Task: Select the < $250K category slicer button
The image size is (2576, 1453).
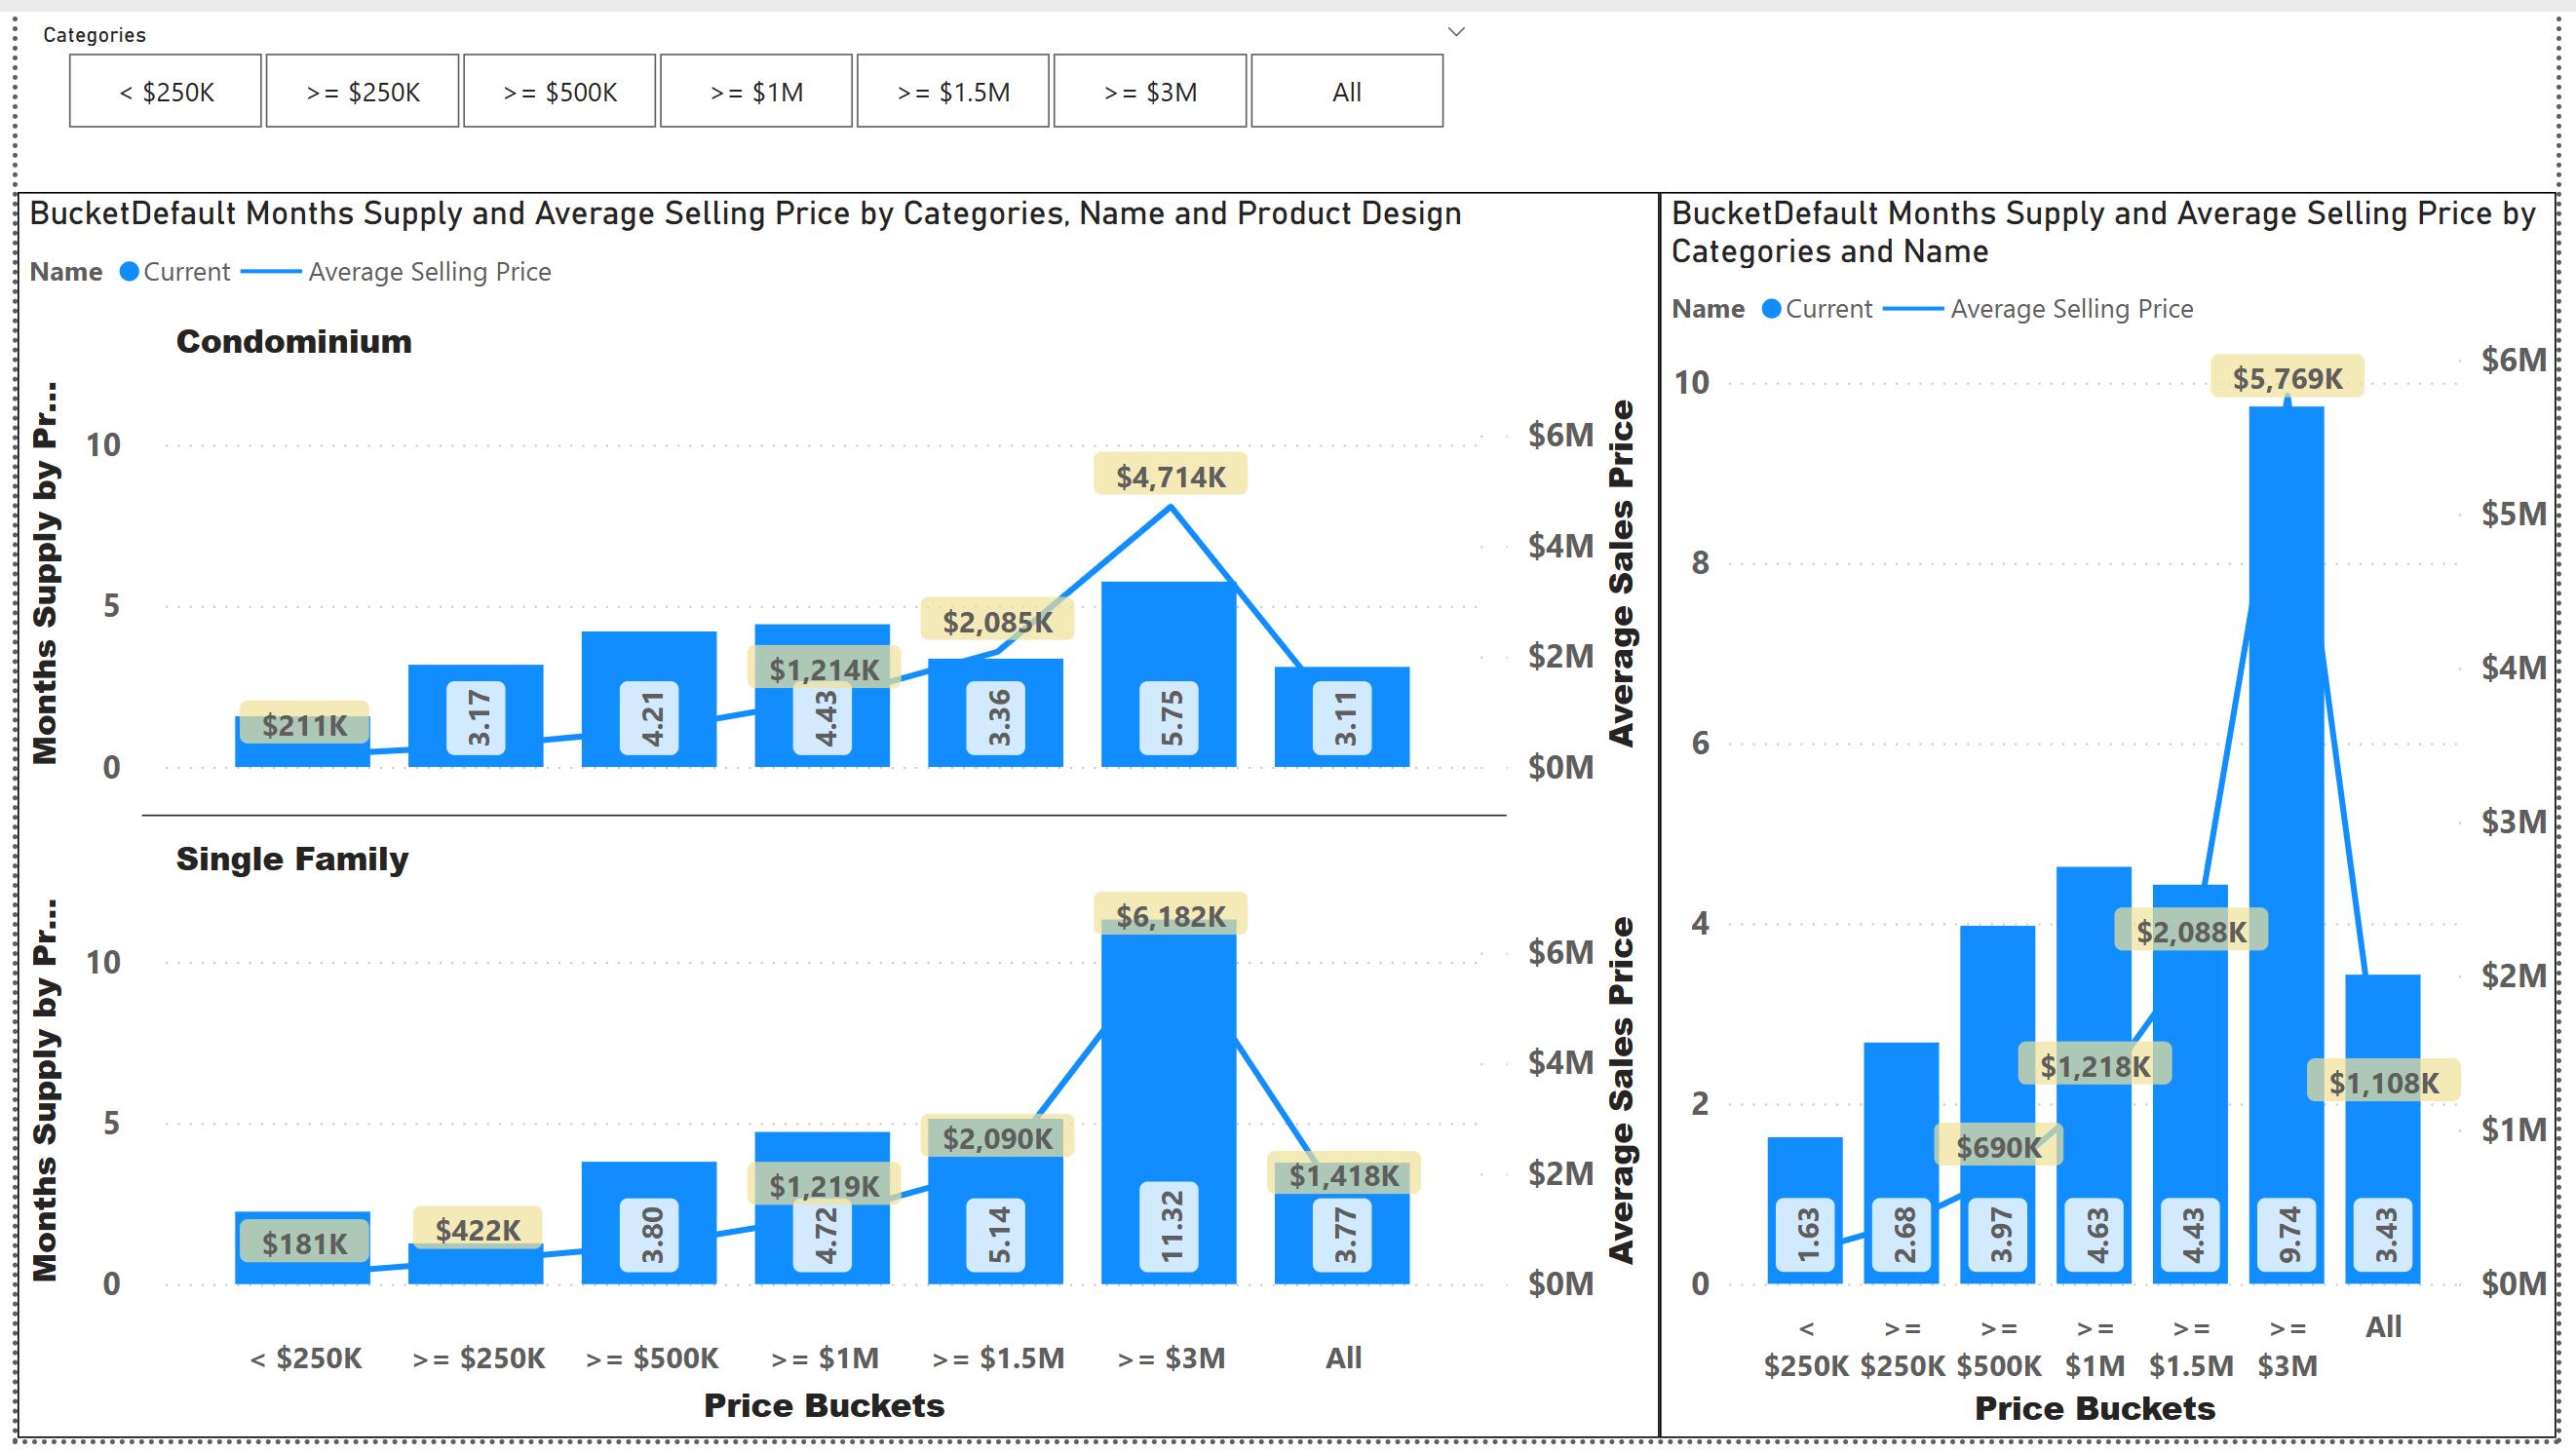Action: tap(165, 91)
